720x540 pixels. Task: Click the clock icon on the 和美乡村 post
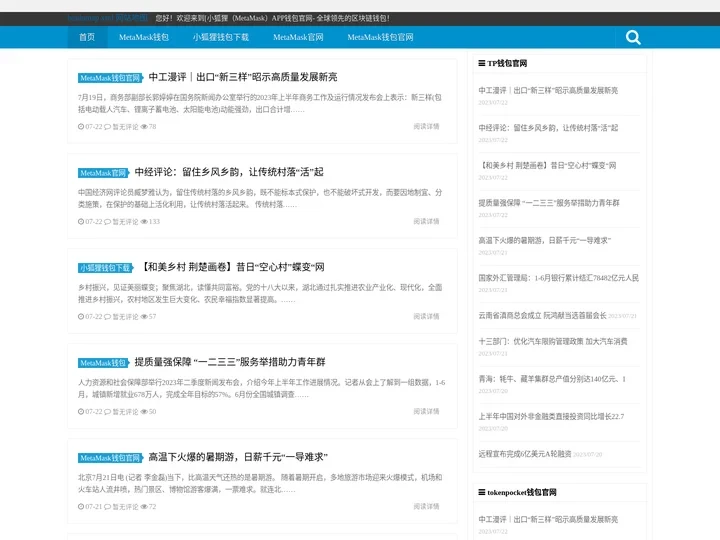pyautogui.click(x=81, y=317)
